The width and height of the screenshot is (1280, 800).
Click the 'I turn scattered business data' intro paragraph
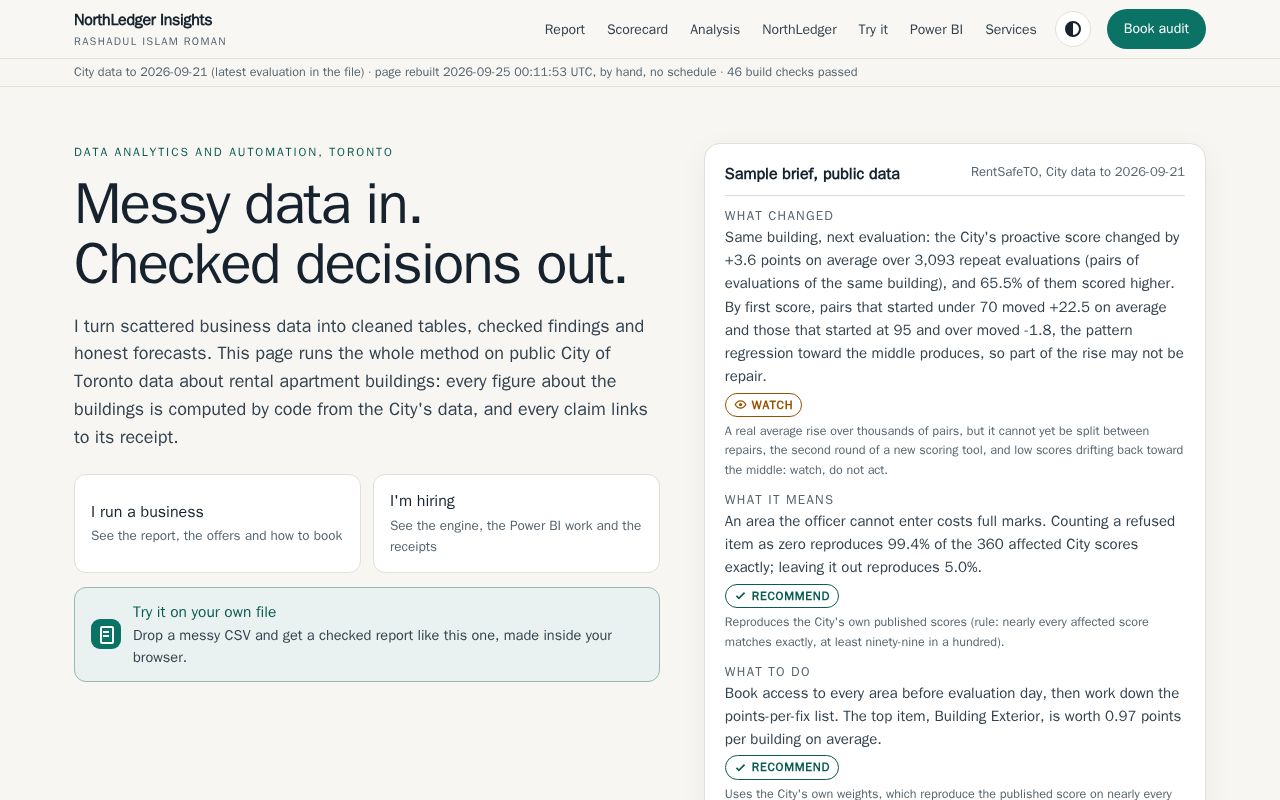[x=361, y=381]
